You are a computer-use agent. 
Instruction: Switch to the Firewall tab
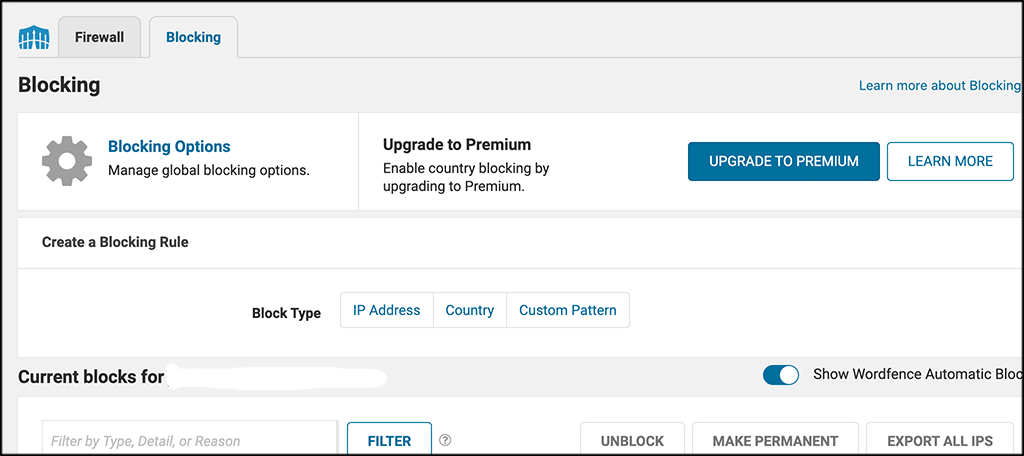99,37
